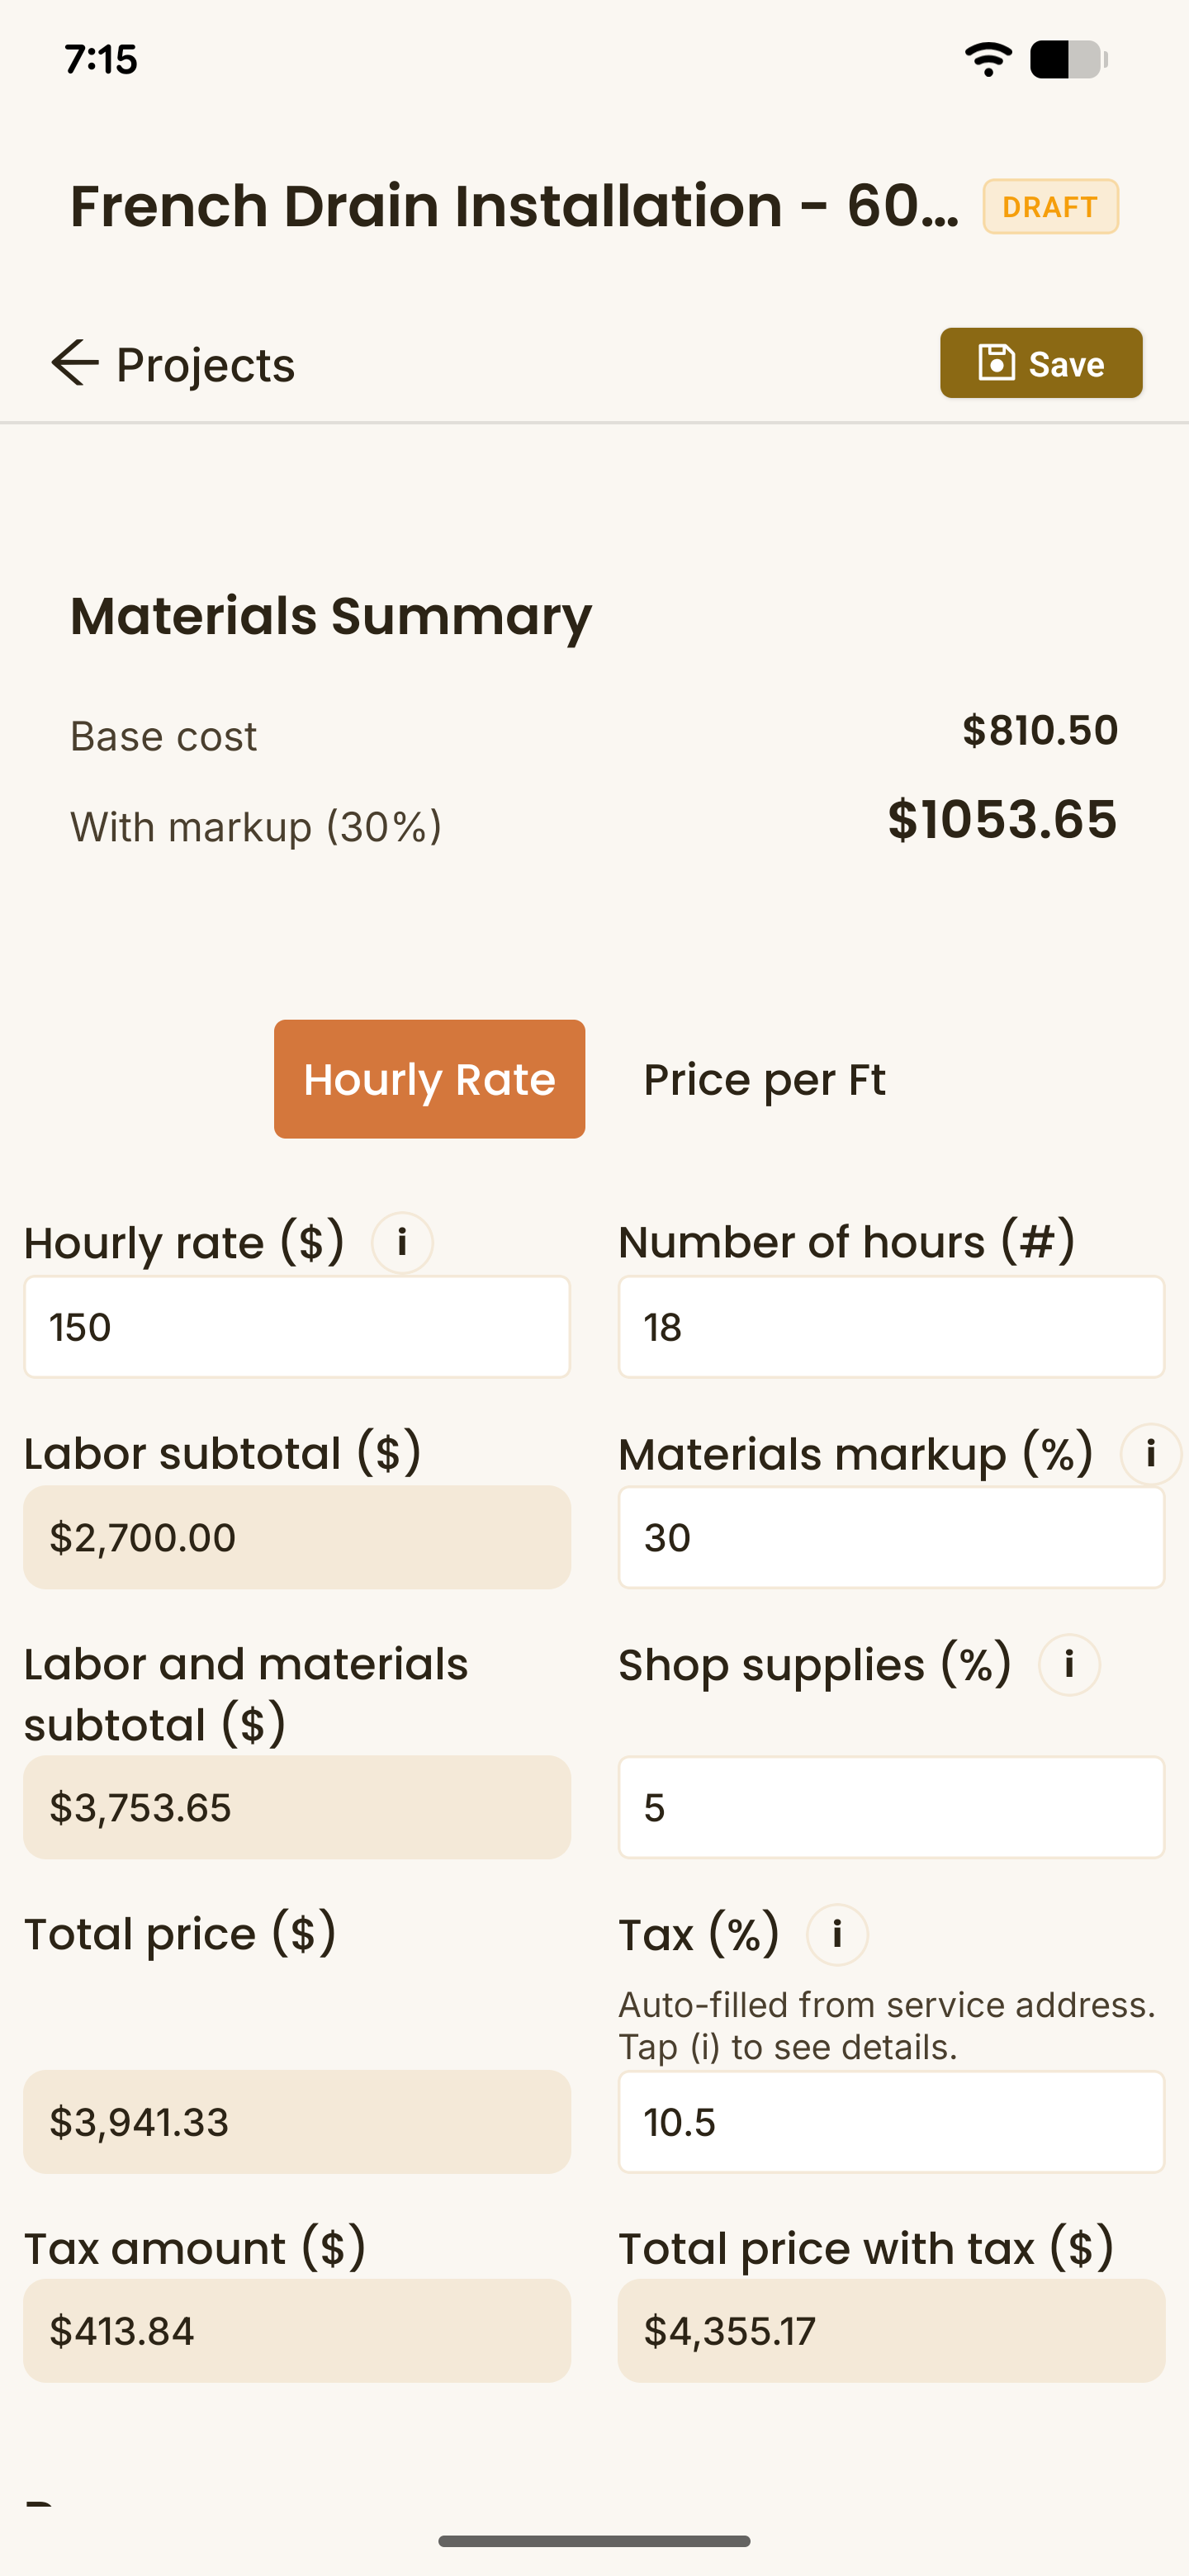Edit the Tax percent input field

[x=891, y=2121]
